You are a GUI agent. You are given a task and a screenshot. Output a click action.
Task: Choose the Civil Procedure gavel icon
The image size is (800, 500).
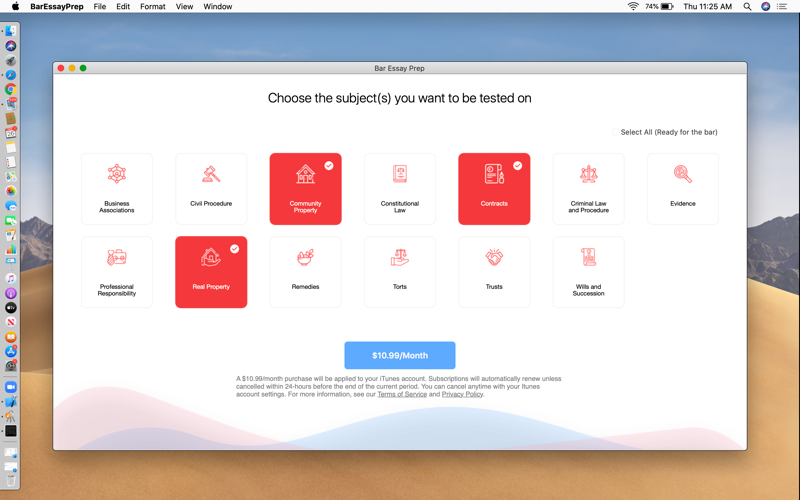coord(211,174)
